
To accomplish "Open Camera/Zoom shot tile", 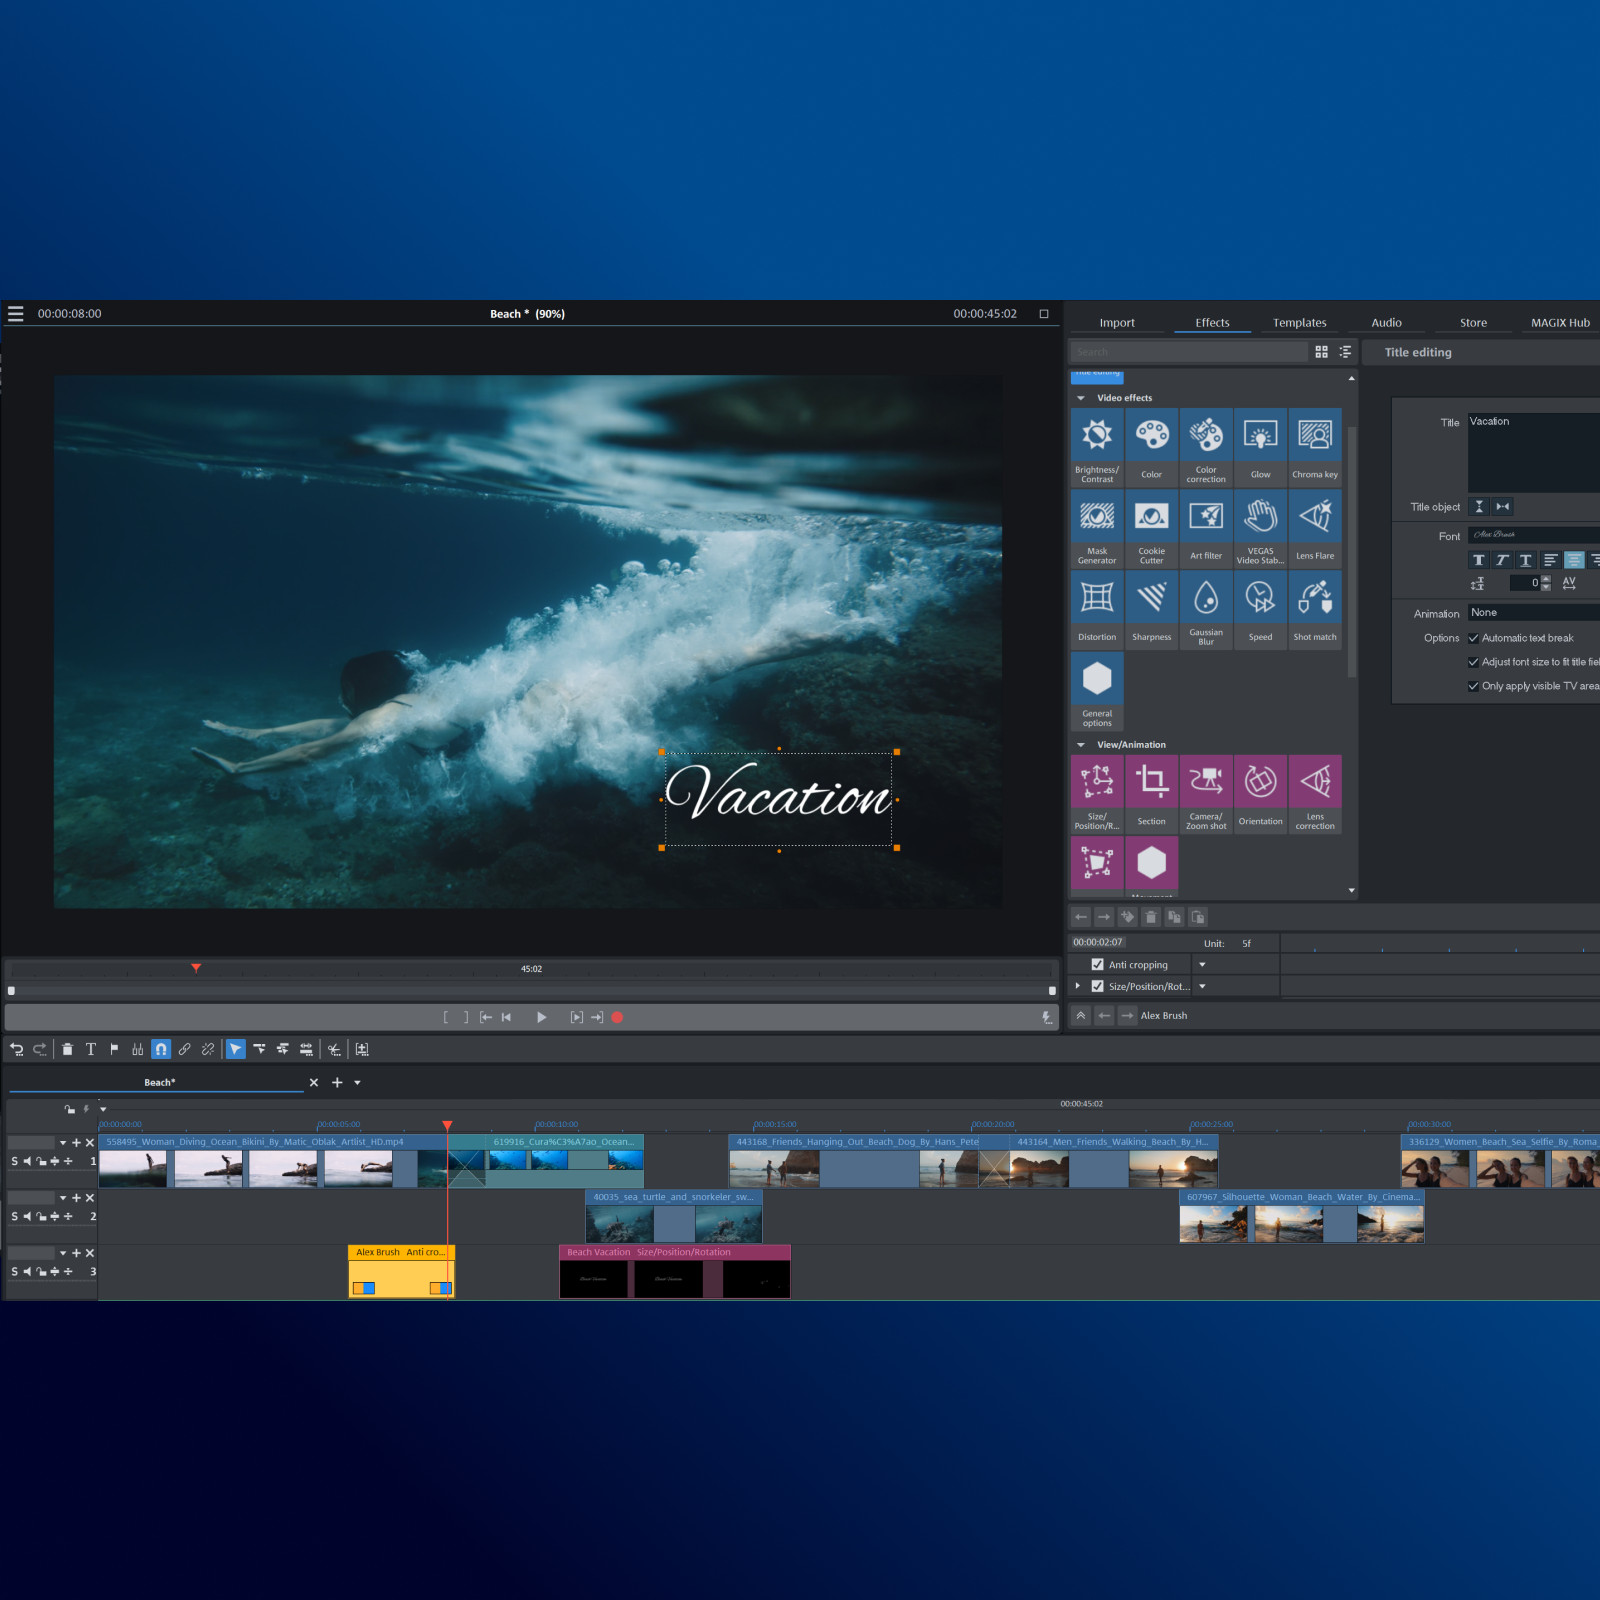I will 1206,794.
